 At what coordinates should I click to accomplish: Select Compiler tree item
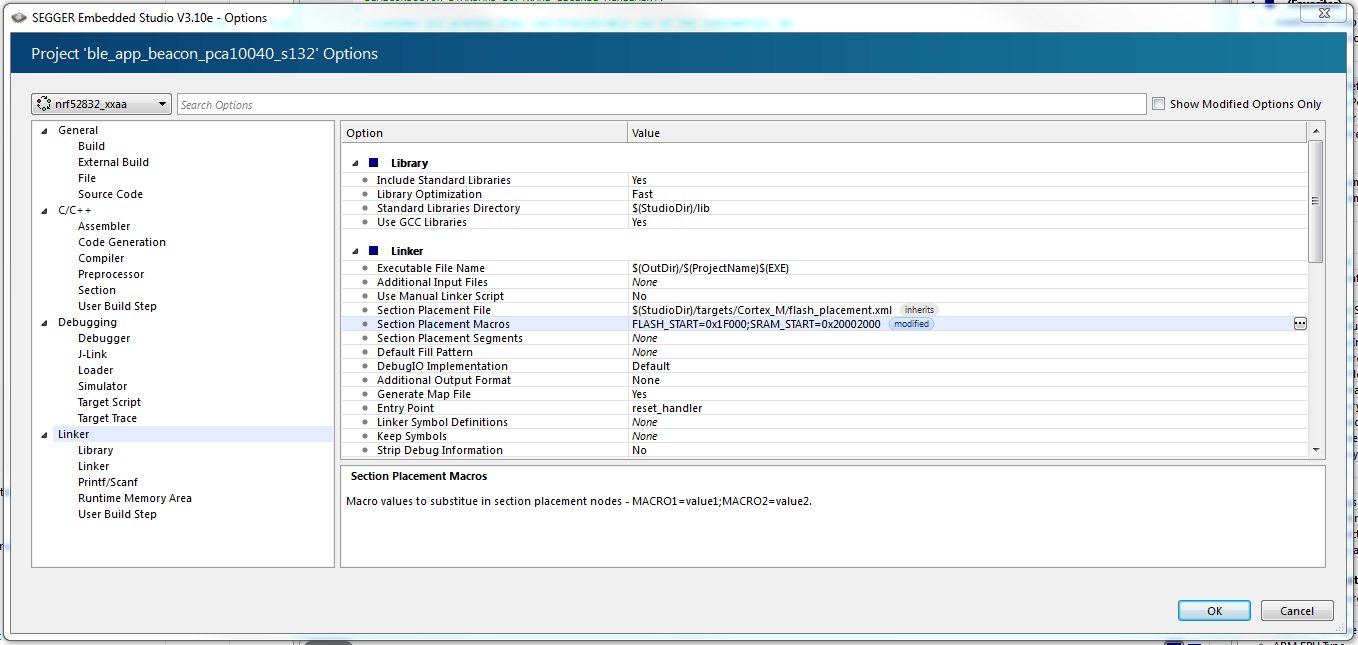tap(101, 258)
